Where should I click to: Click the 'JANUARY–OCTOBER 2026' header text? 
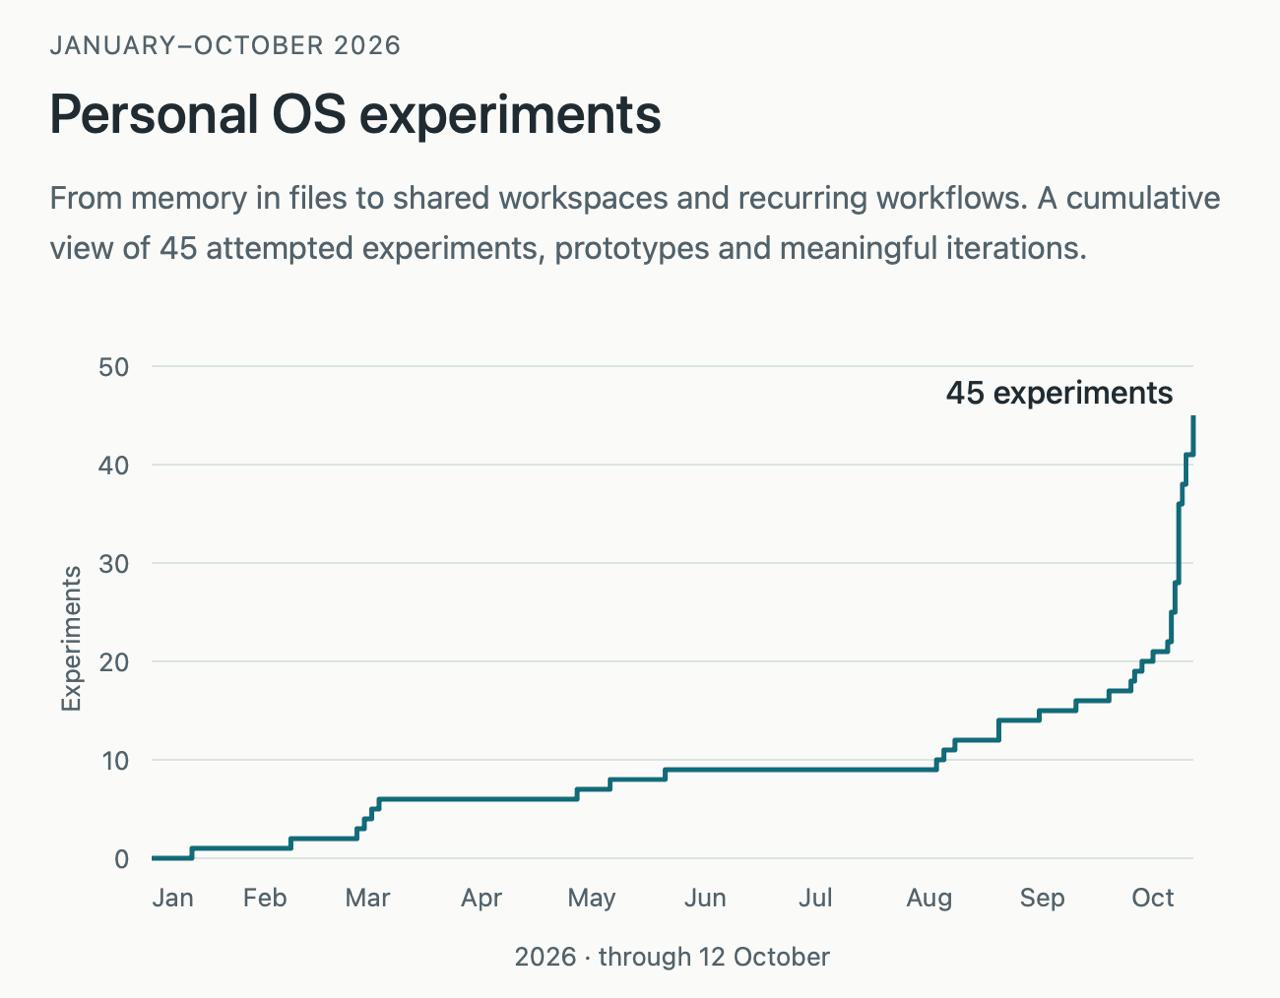click(225, 45)
